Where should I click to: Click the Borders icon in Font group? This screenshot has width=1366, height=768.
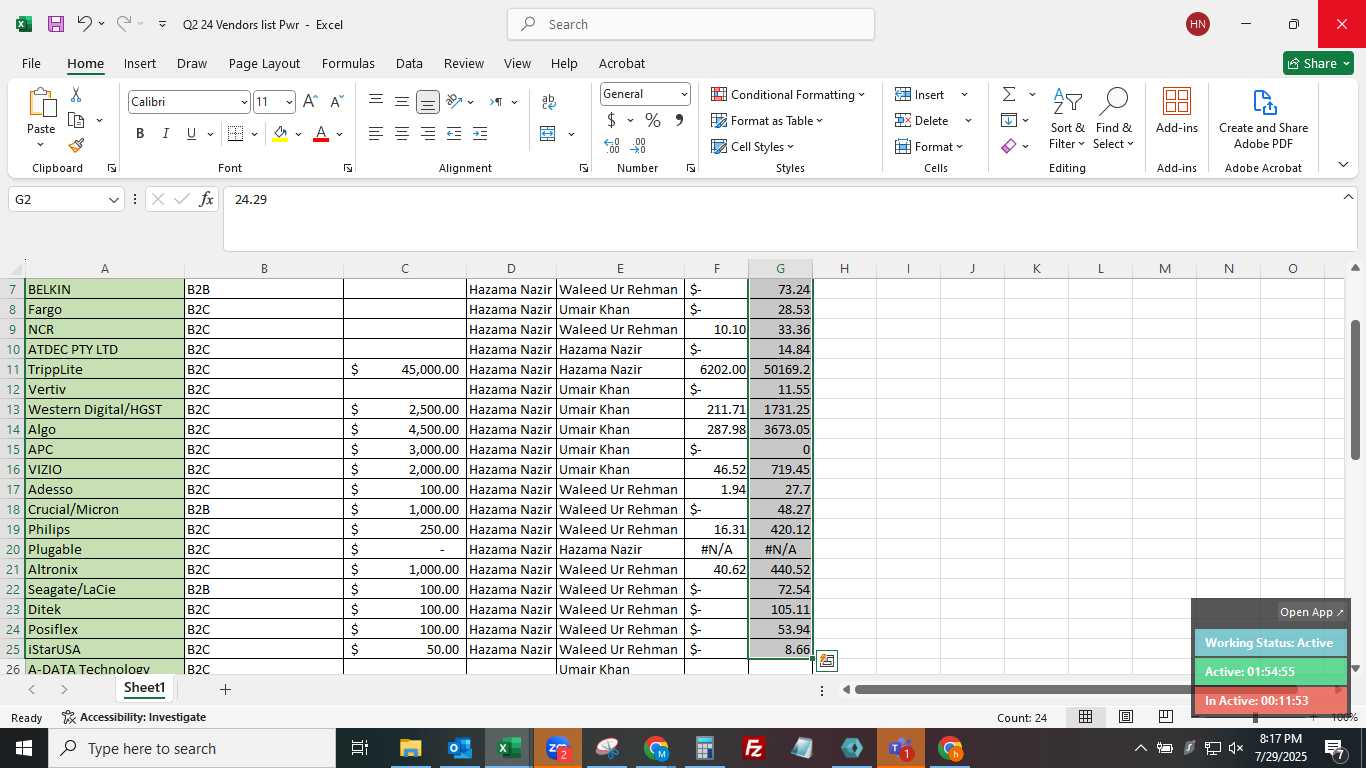236,134
